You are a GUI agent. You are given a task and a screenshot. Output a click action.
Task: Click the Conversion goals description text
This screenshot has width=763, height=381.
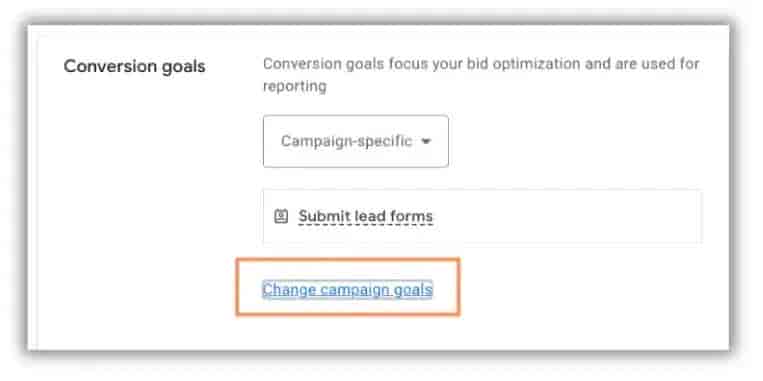point(481,75)
